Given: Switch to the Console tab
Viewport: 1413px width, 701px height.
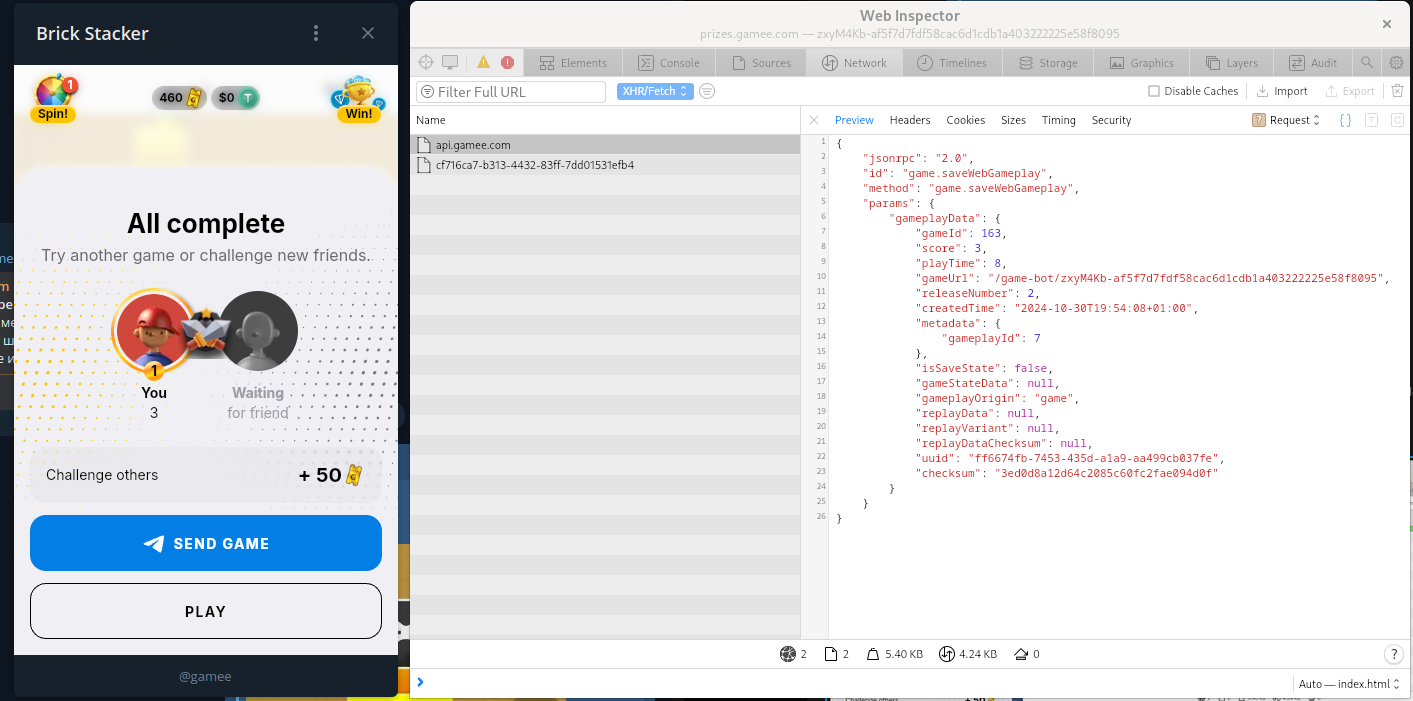Looking at the screenshot, I should tap(669, 63).
